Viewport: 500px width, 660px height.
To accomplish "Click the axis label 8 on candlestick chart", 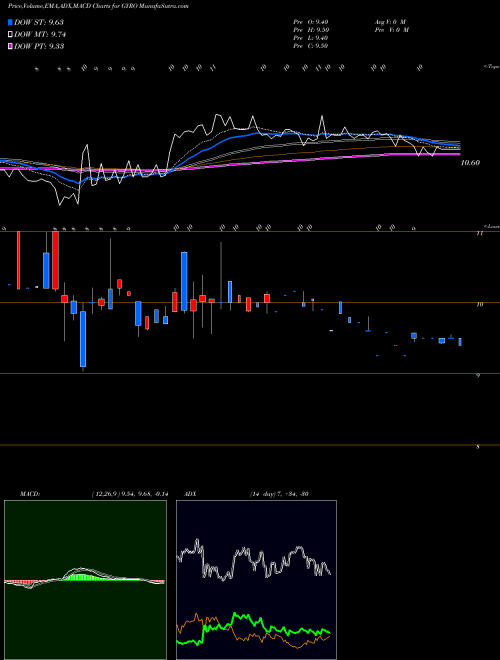I will tap(478, 447).
